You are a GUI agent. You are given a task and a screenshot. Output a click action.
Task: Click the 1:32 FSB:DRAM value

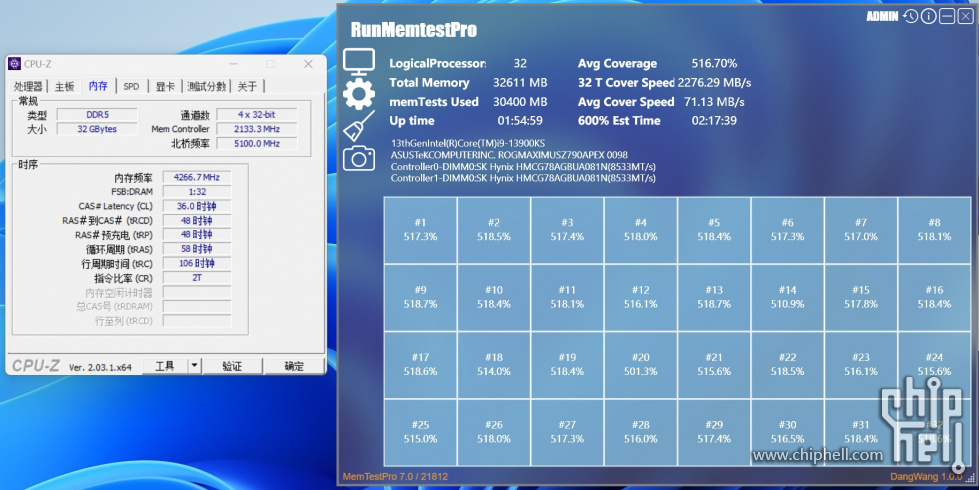pos(197,192)
